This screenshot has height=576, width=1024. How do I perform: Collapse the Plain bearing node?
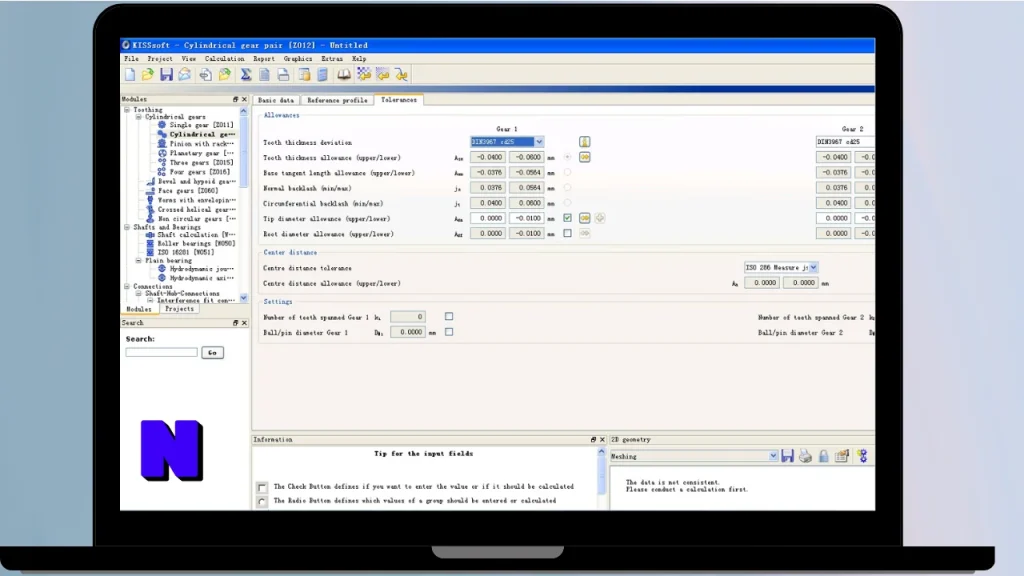pos(138,260)
